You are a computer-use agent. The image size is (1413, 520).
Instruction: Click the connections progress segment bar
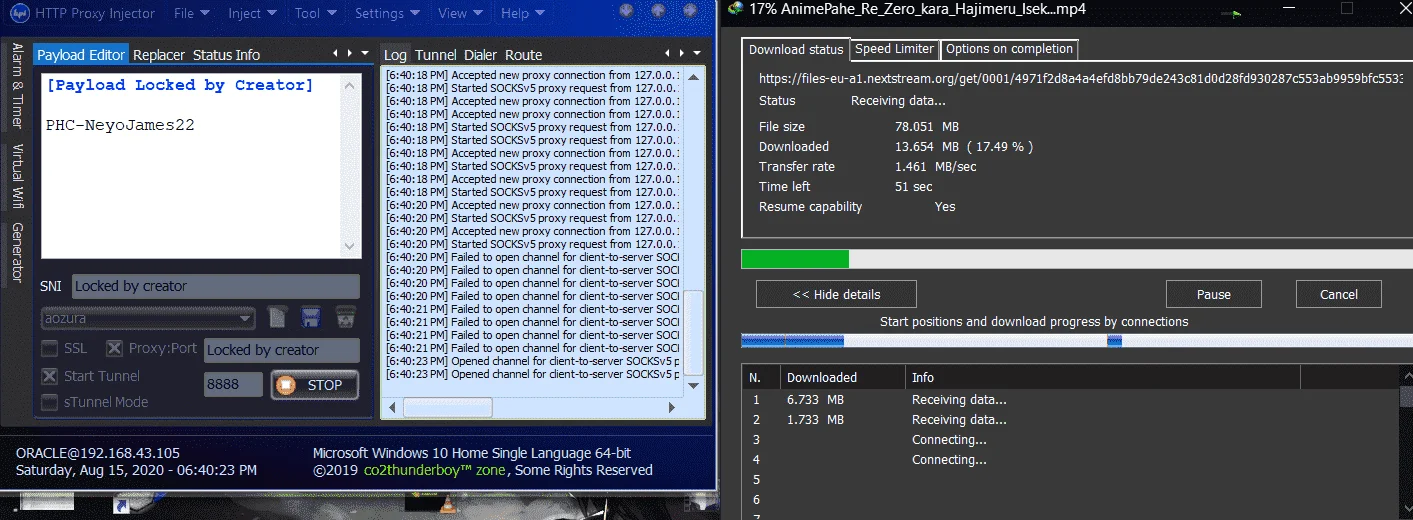(1077, 341)
